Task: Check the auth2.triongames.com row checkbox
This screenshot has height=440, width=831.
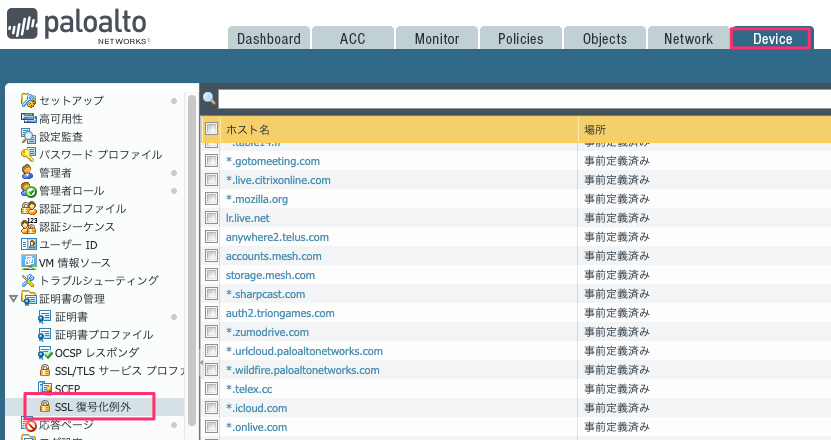Action: 211,313
